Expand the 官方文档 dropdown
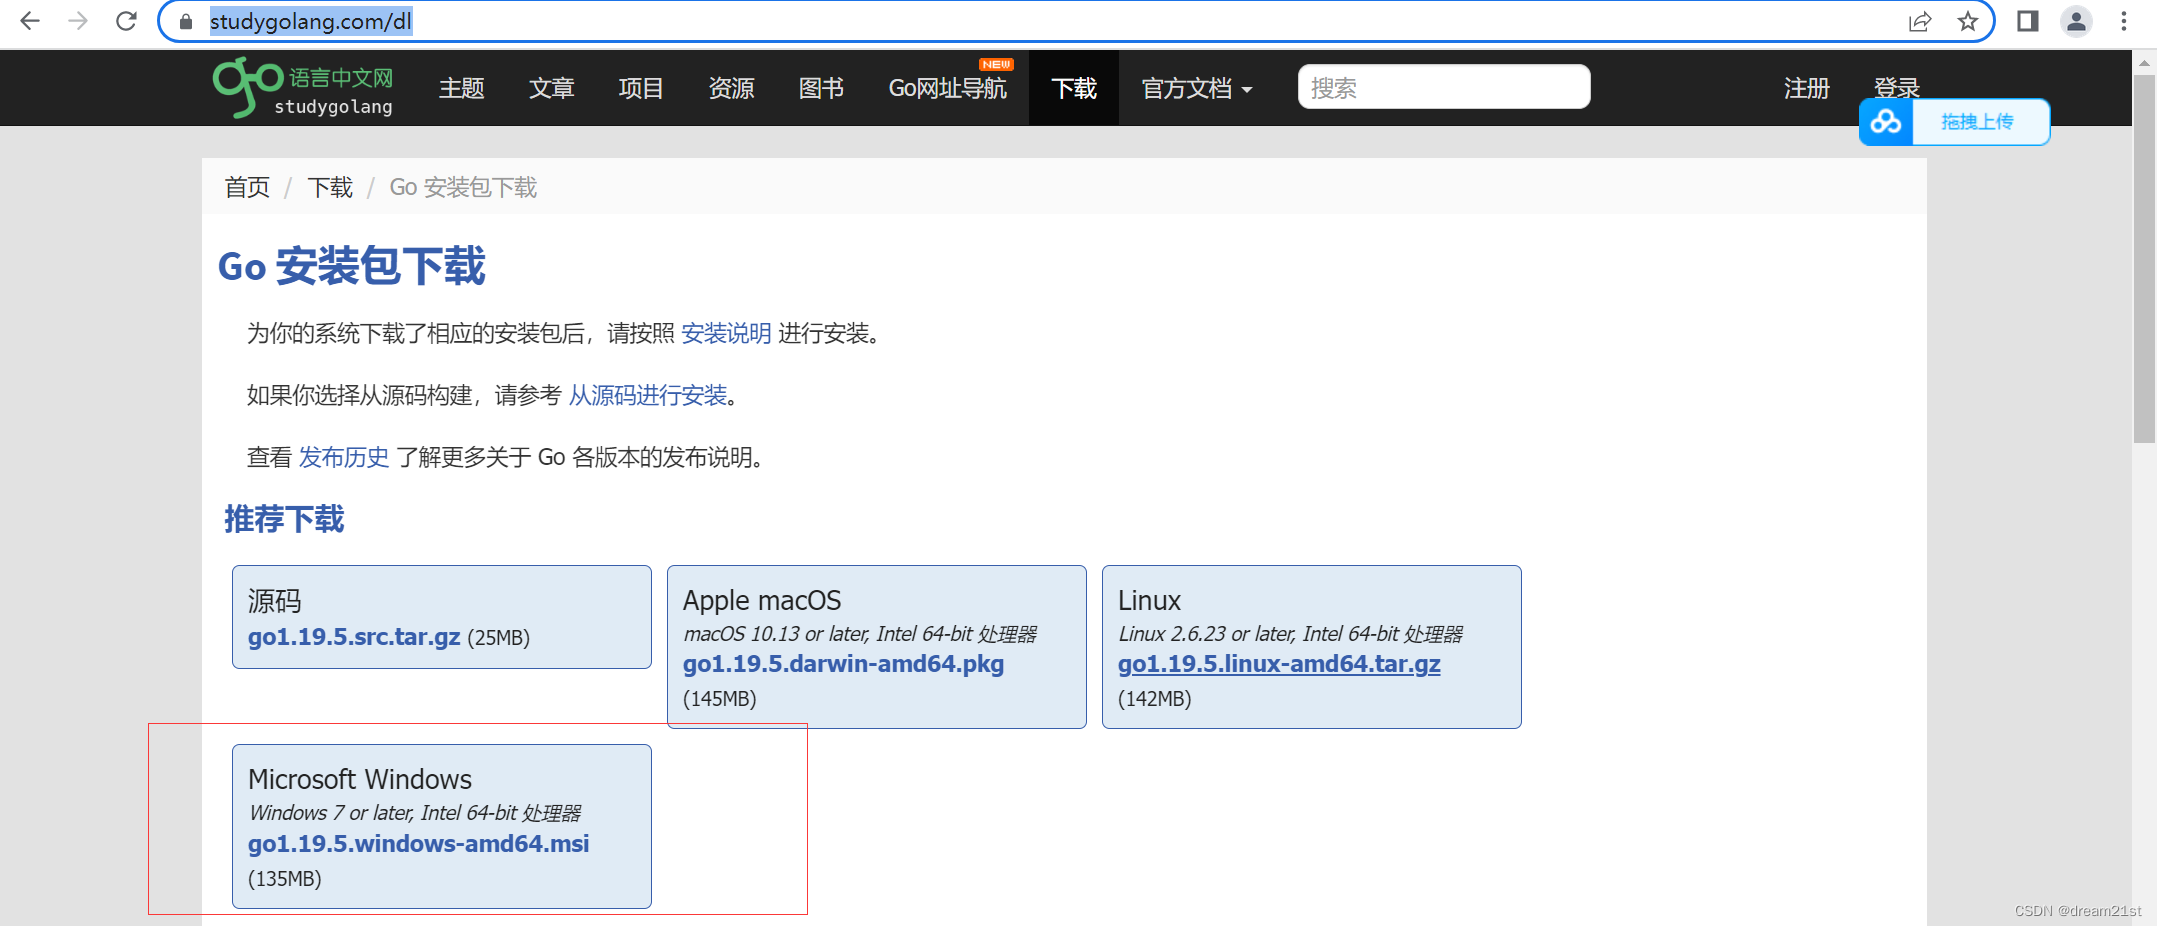Screen dimensions: 2157x926 tap(1197, 88)
